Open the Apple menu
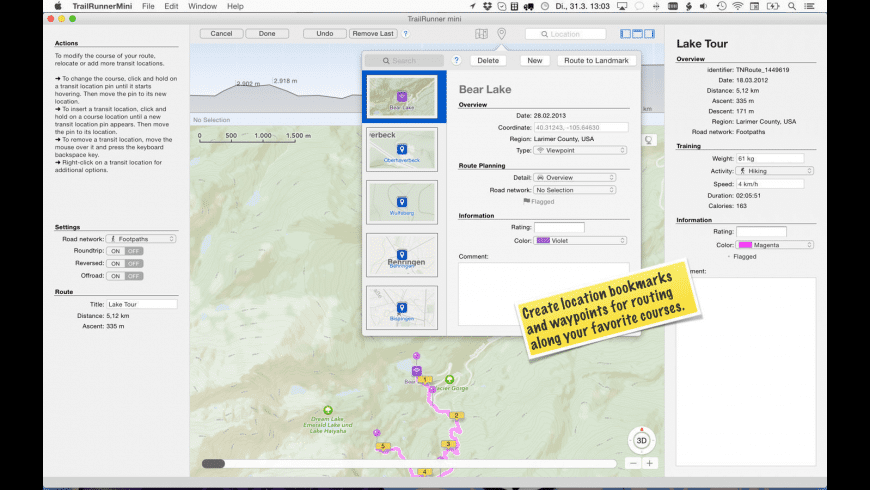Screen dimensions: 870x490 click(x=57, y=6)
